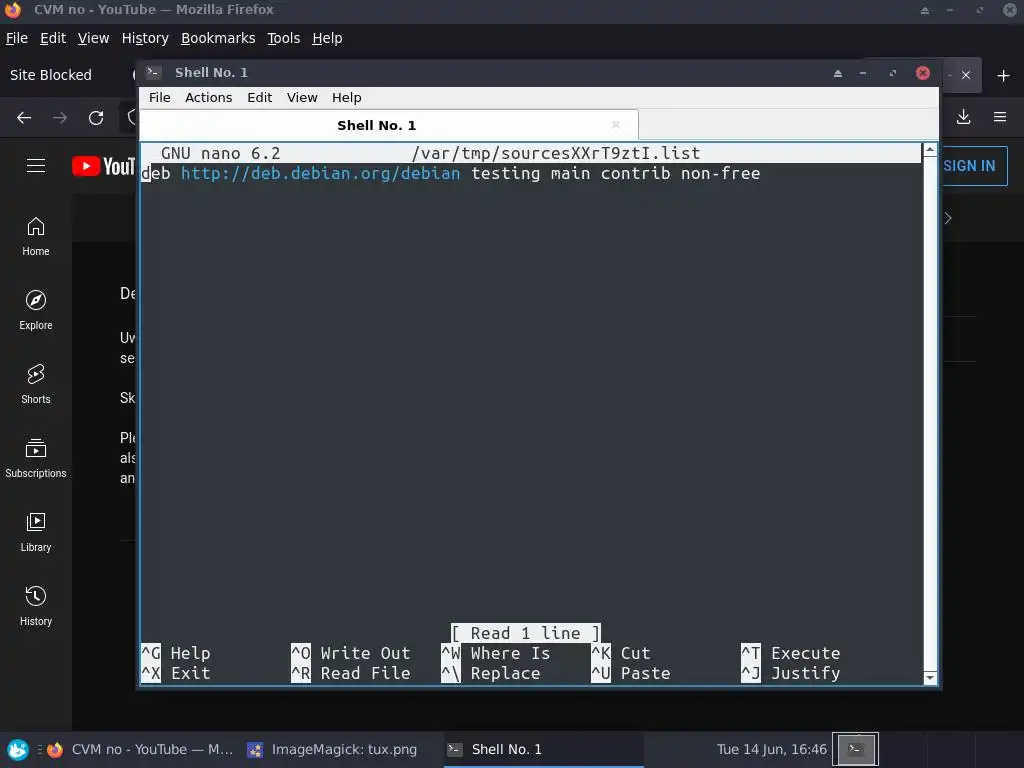Open Firefox File menu
Screen dimensions: 1024x768
(x=17, y=39)
